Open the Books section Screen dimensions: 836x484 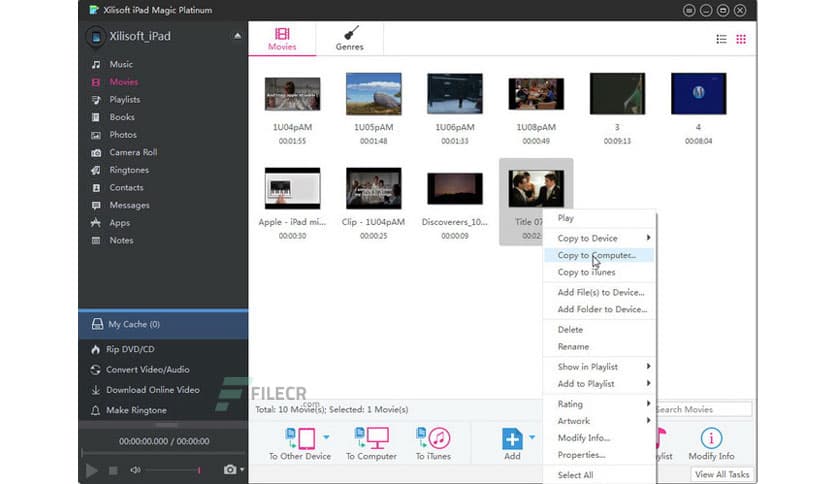tap(122, 117)
